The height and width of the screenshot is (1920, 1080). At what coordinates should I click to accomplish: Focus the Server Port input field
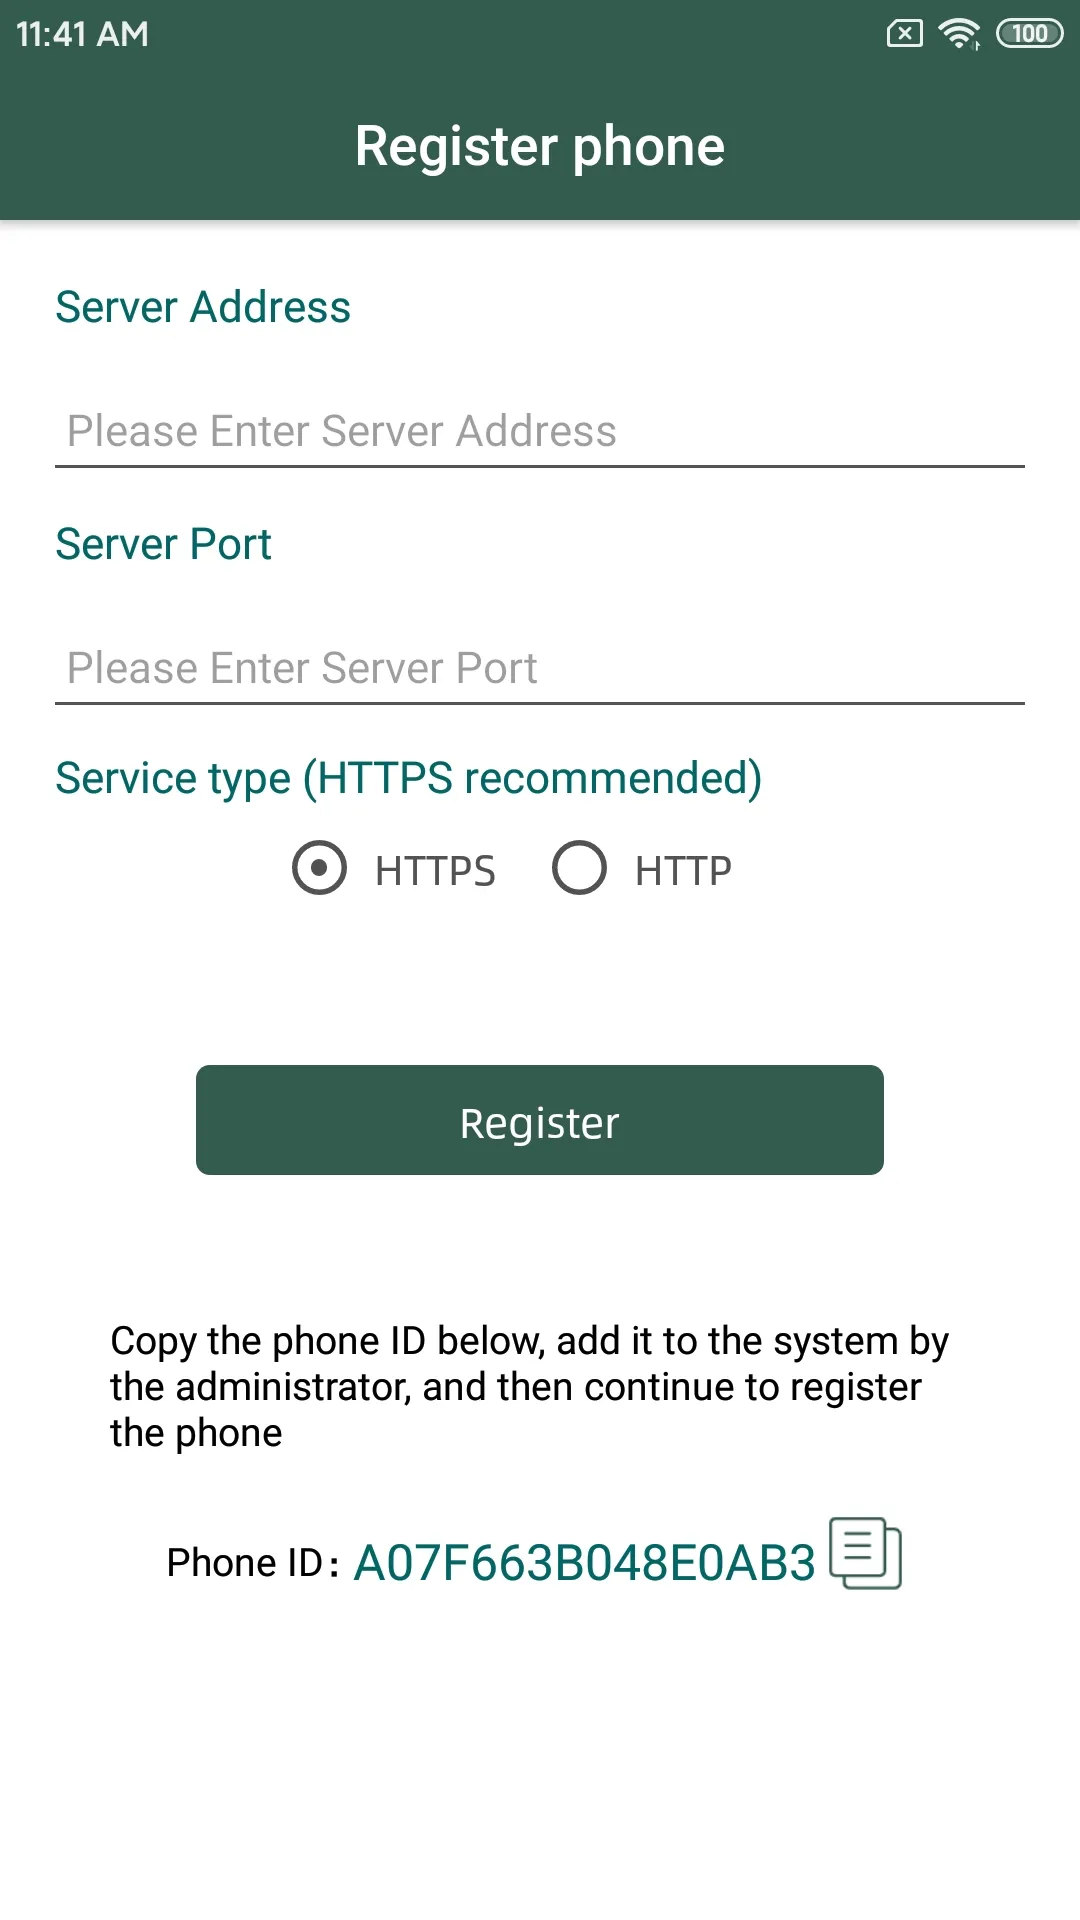pos(540,668)
